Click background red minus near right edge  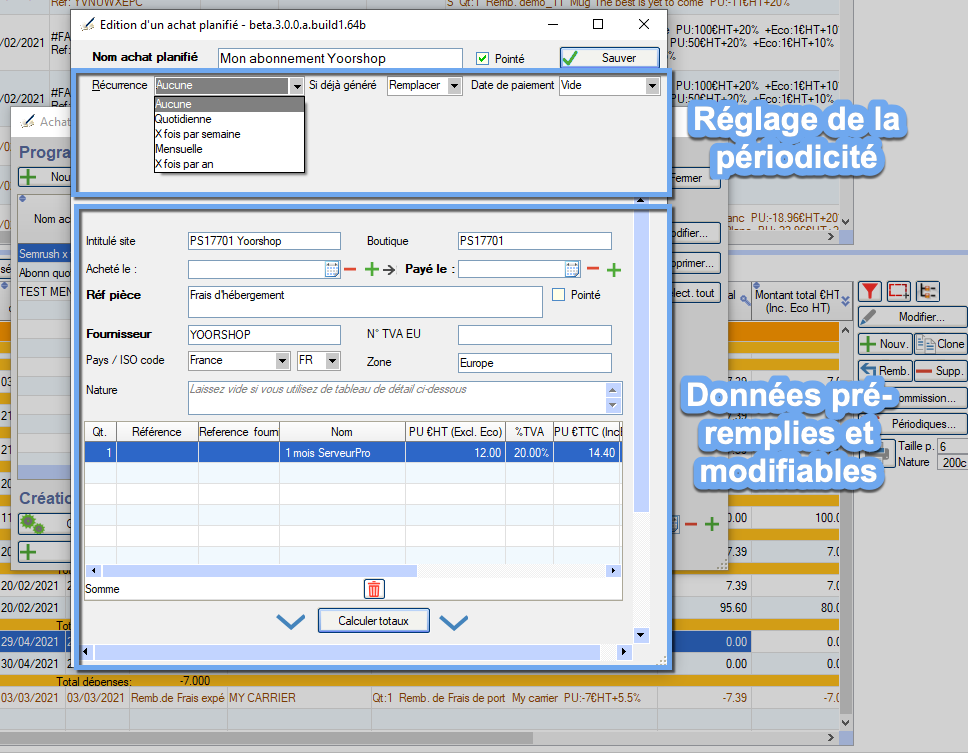tap(691, 525)
